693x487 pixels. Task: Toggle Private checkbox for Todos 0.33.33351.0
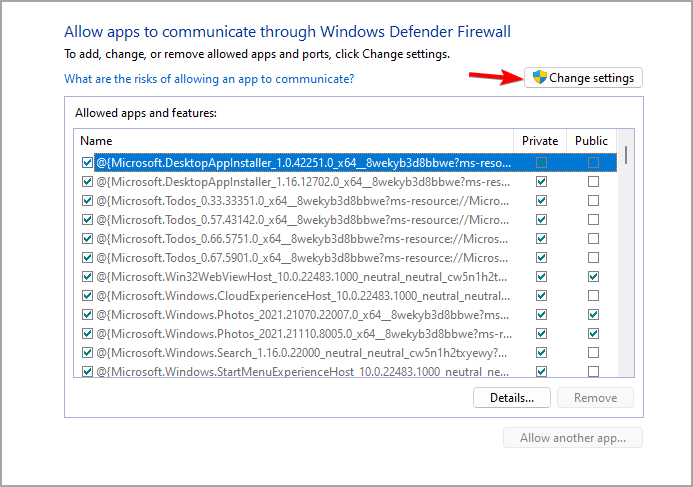pos(541,200)
